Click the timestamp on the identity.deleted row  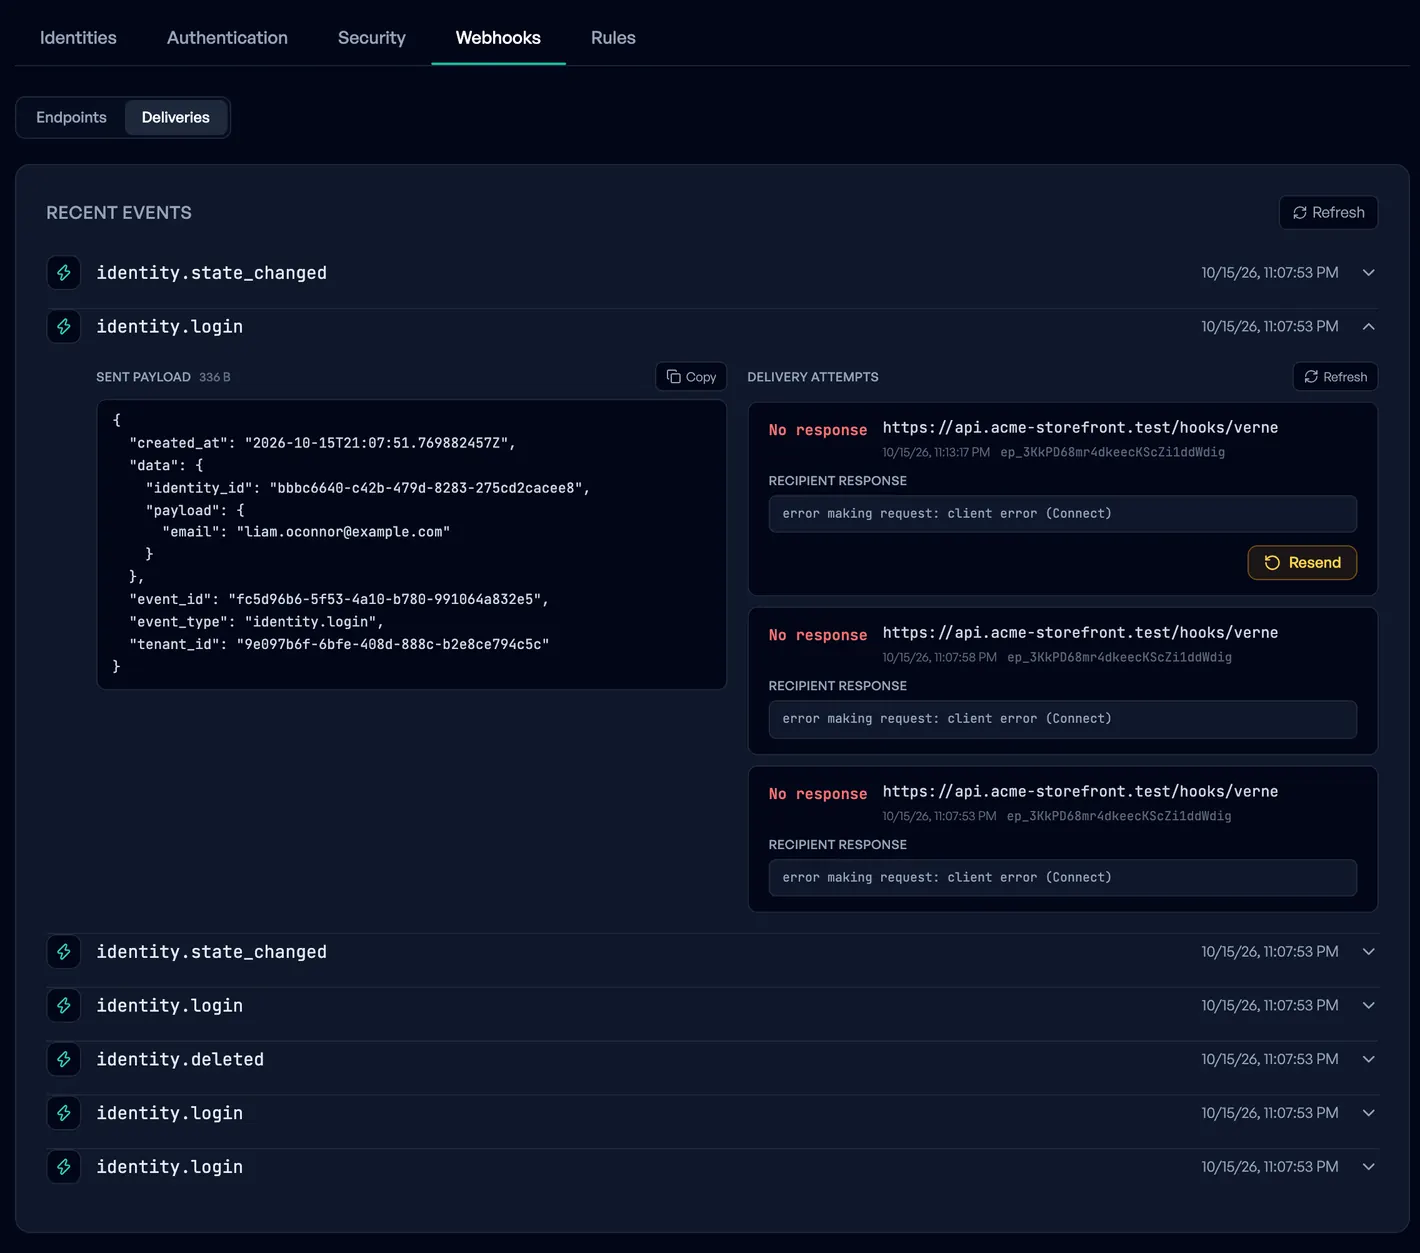coord(1270,1059)
